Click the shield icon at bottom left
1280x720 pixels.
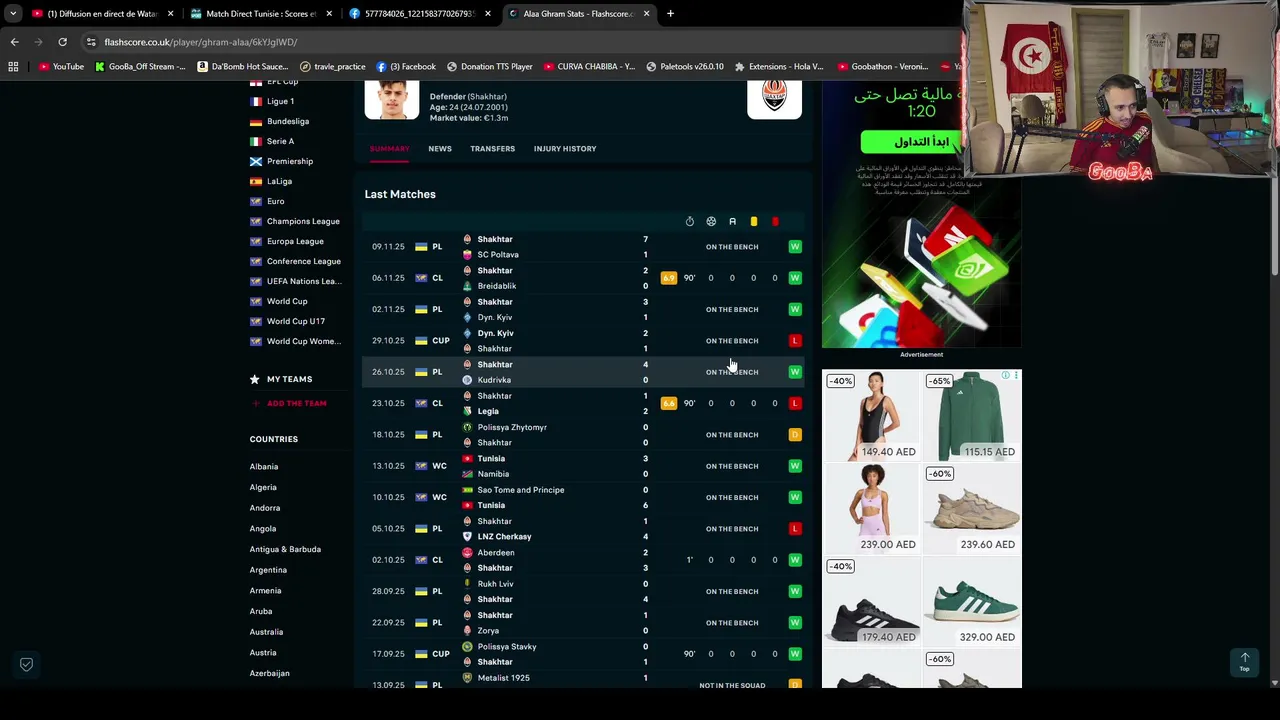[27, 664]
